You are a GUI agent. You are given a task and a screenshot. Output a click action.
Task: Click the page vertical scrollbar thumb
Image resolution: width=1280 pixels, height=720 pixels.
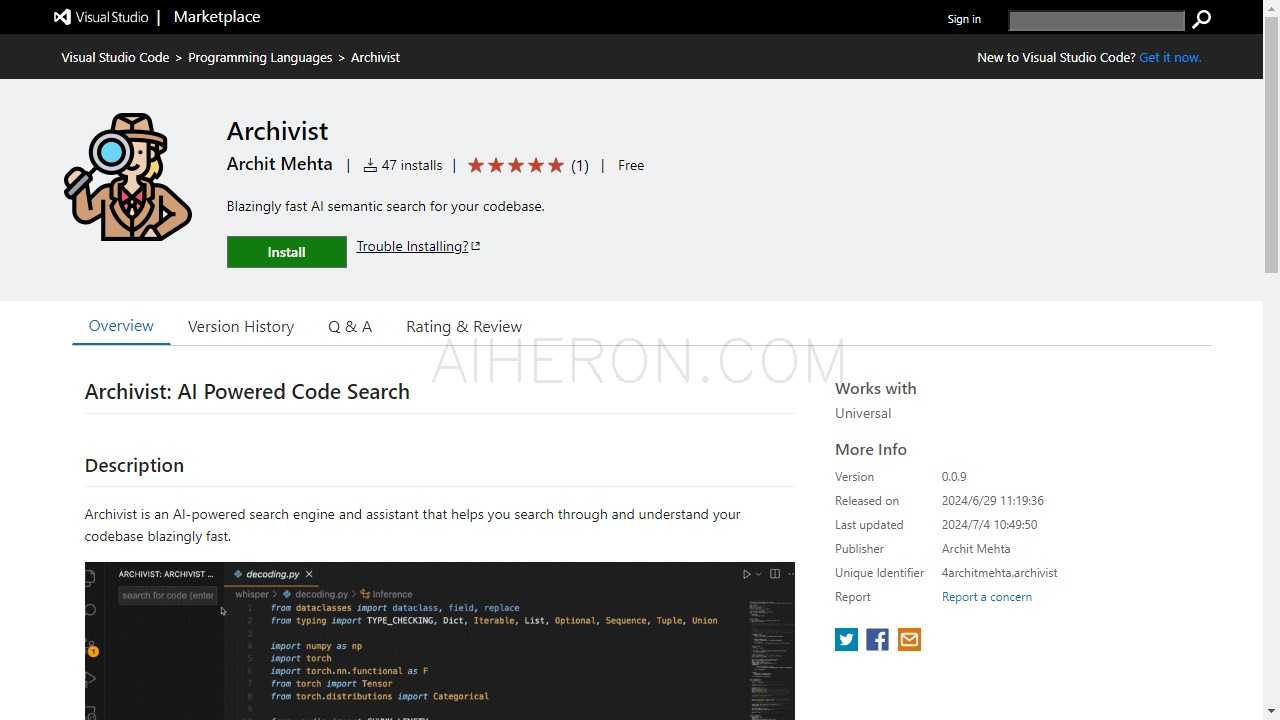1271,145
